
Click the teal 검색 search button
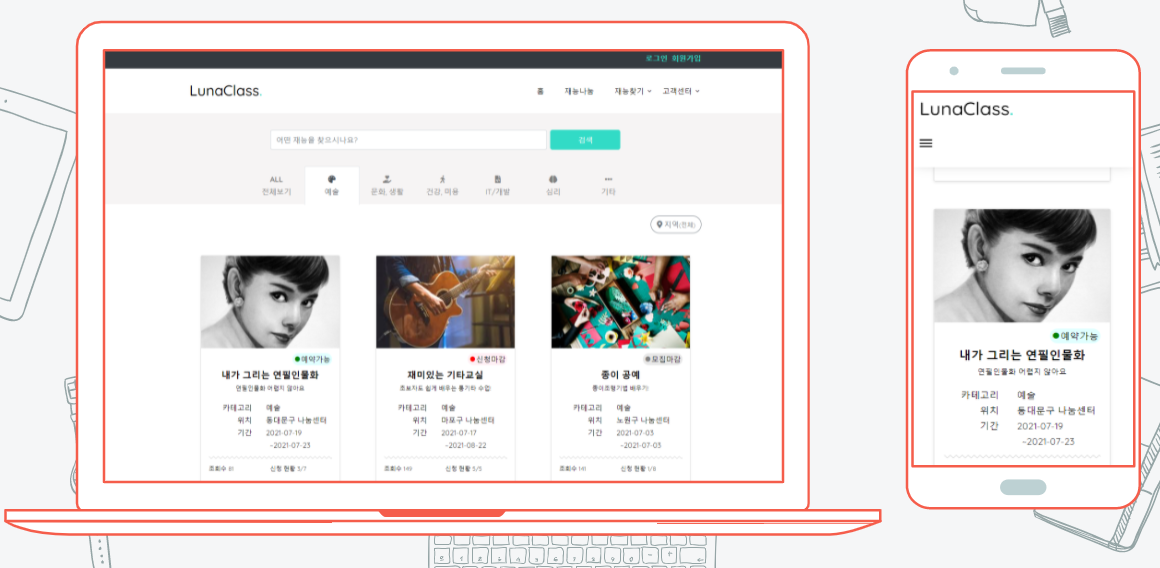click(x=585, y=140)
